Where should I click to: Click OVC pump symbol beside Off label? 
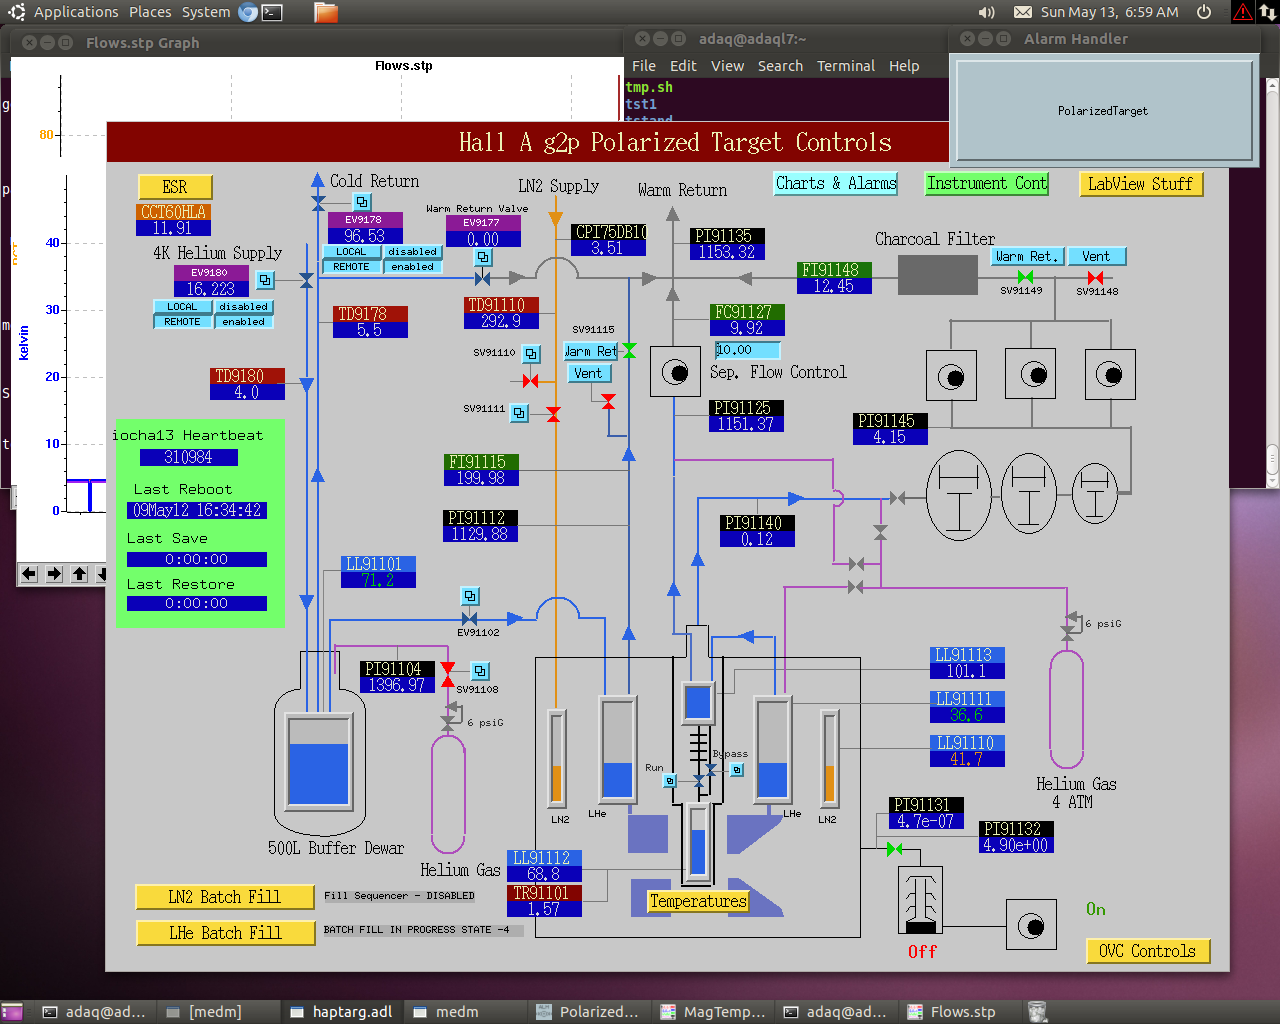(x=1031, y=925)
